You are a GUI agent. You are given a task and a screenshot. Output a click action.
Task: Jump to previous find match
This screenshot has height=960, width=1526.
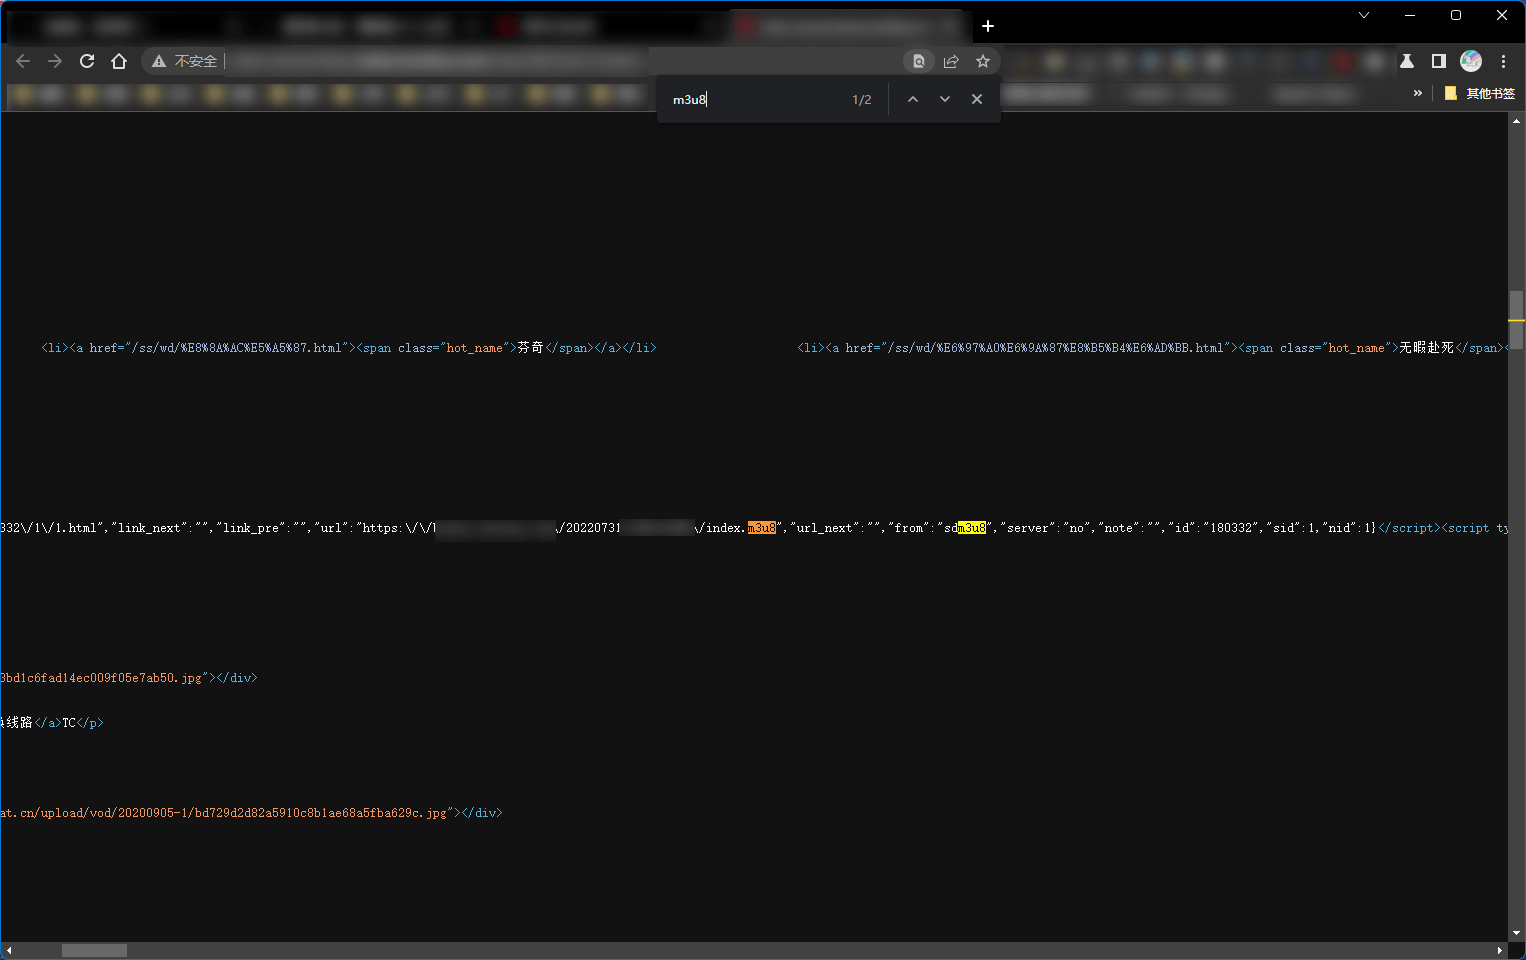(913, 99)
